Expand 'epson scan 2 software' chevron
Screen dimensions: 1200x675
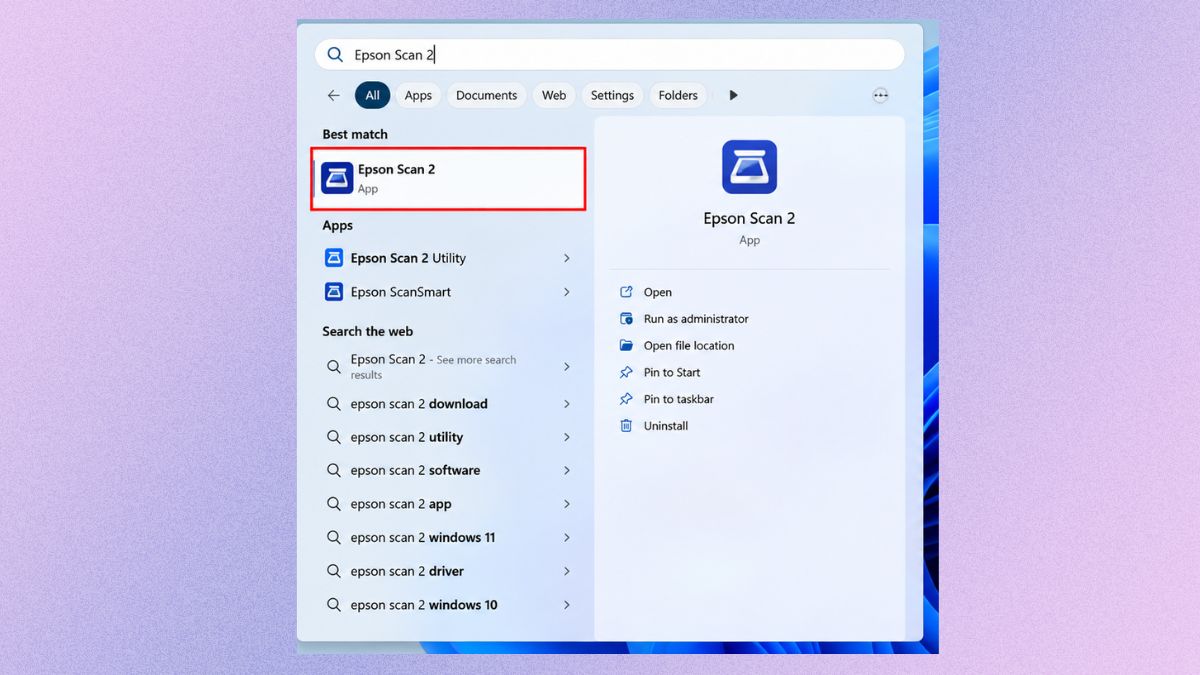tap(566, 470)
